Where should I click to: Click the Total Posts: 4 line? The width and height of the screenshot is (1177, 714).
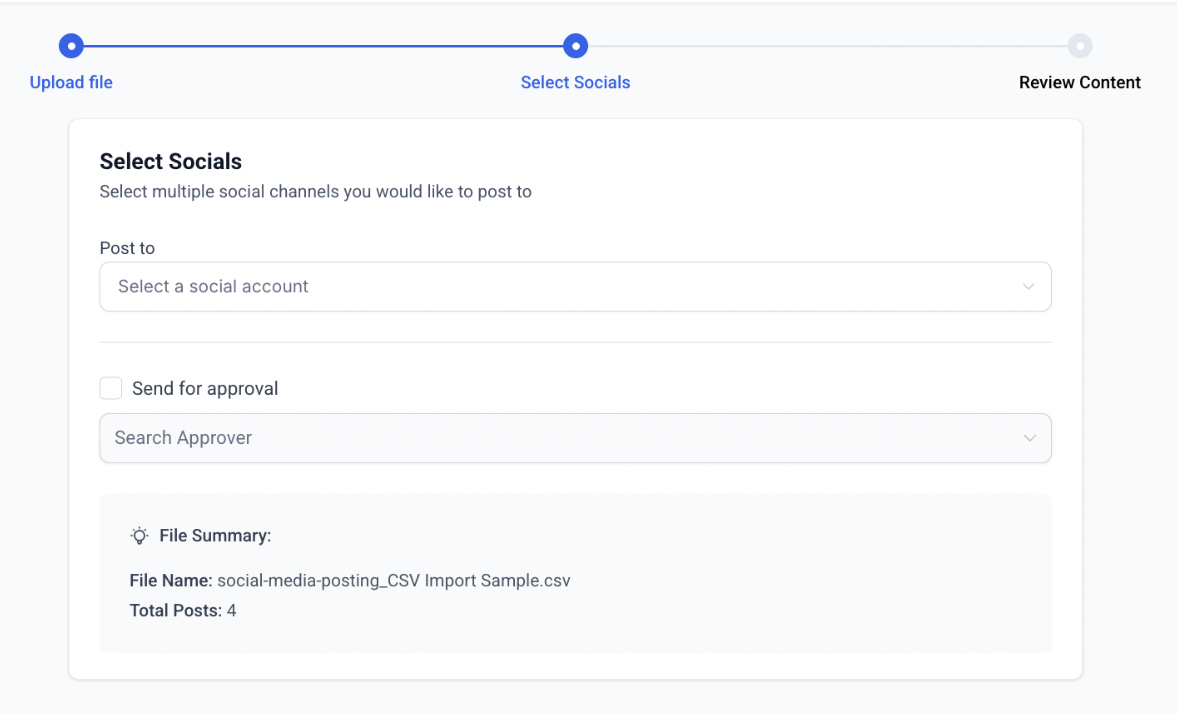[183, 610]
